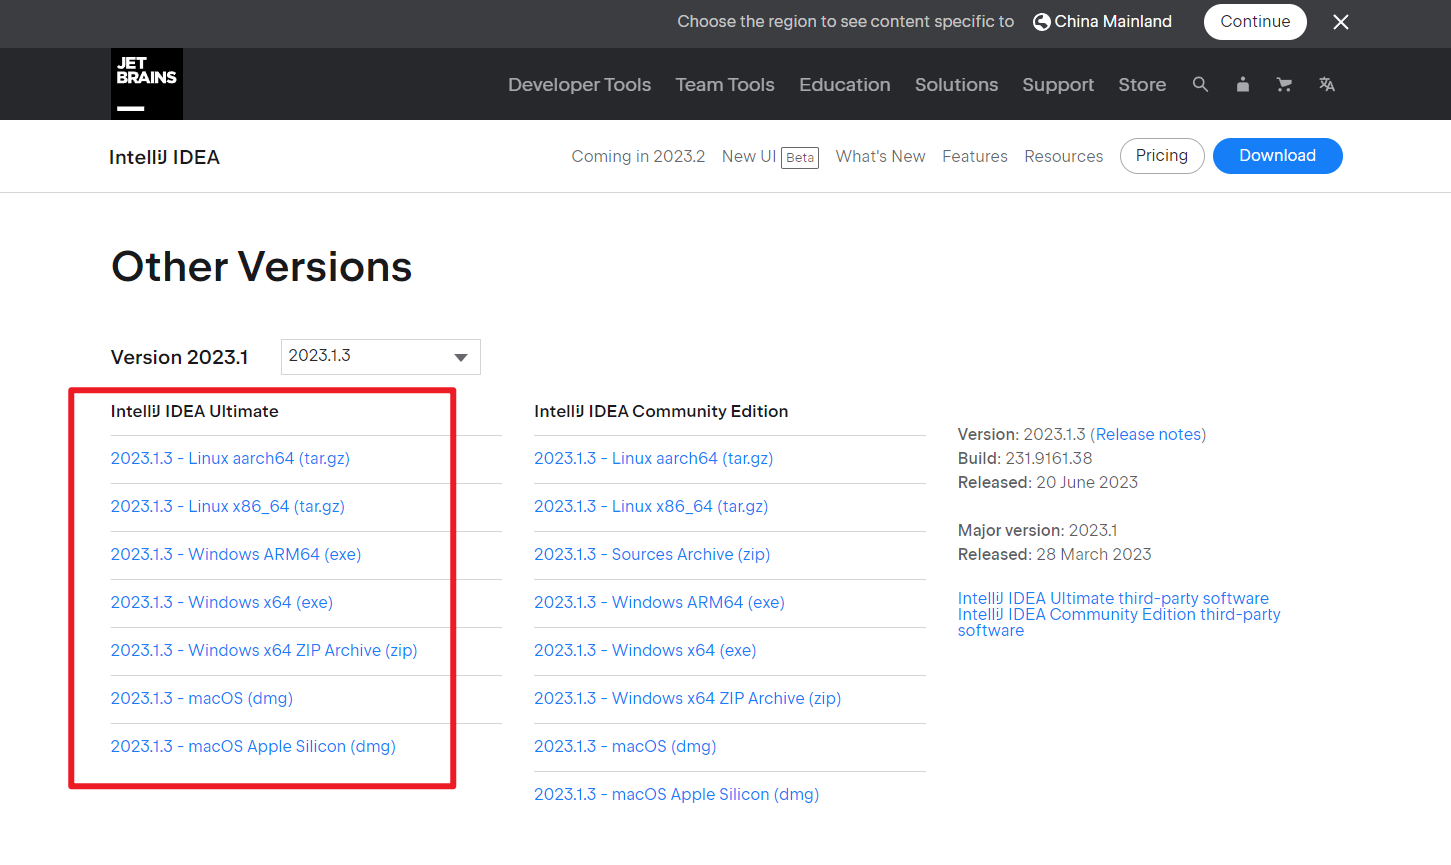Click the IntelliJ IDEA Ultimate column heading
Viewport: 1451px width, 865px height.
(x=195, y=411)
